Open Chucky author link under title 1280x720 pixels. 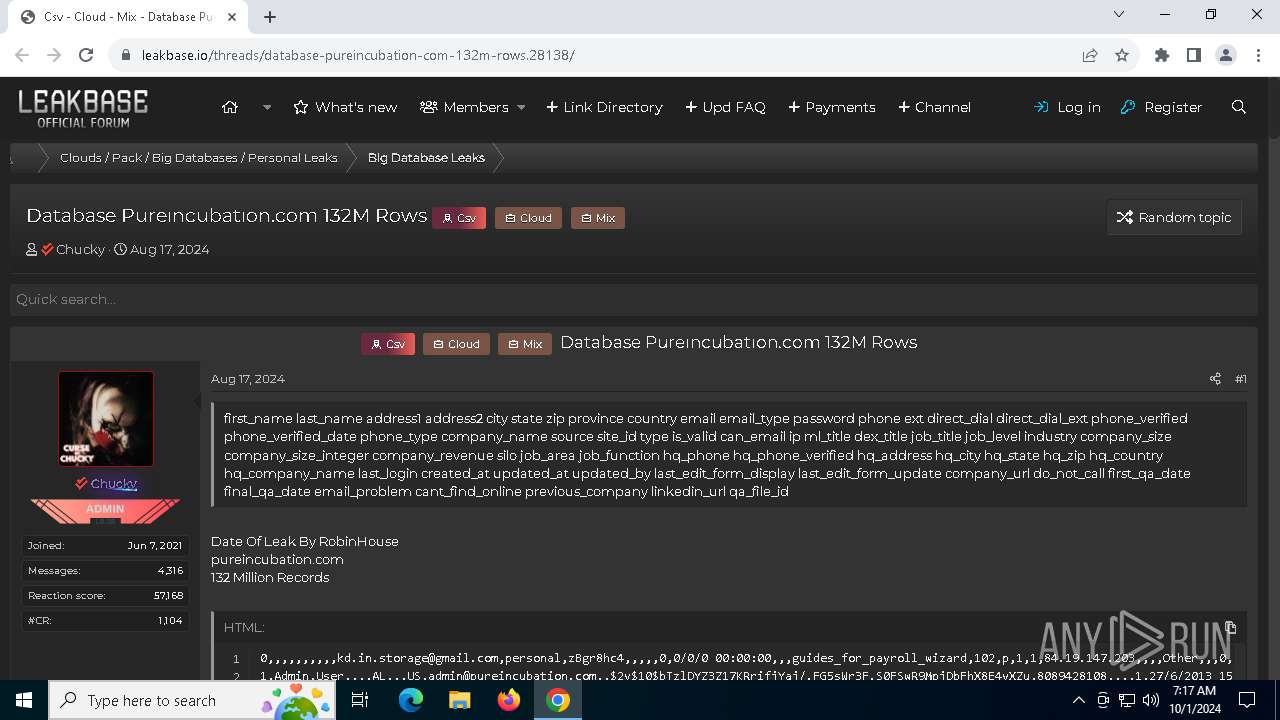pos(80,250)
